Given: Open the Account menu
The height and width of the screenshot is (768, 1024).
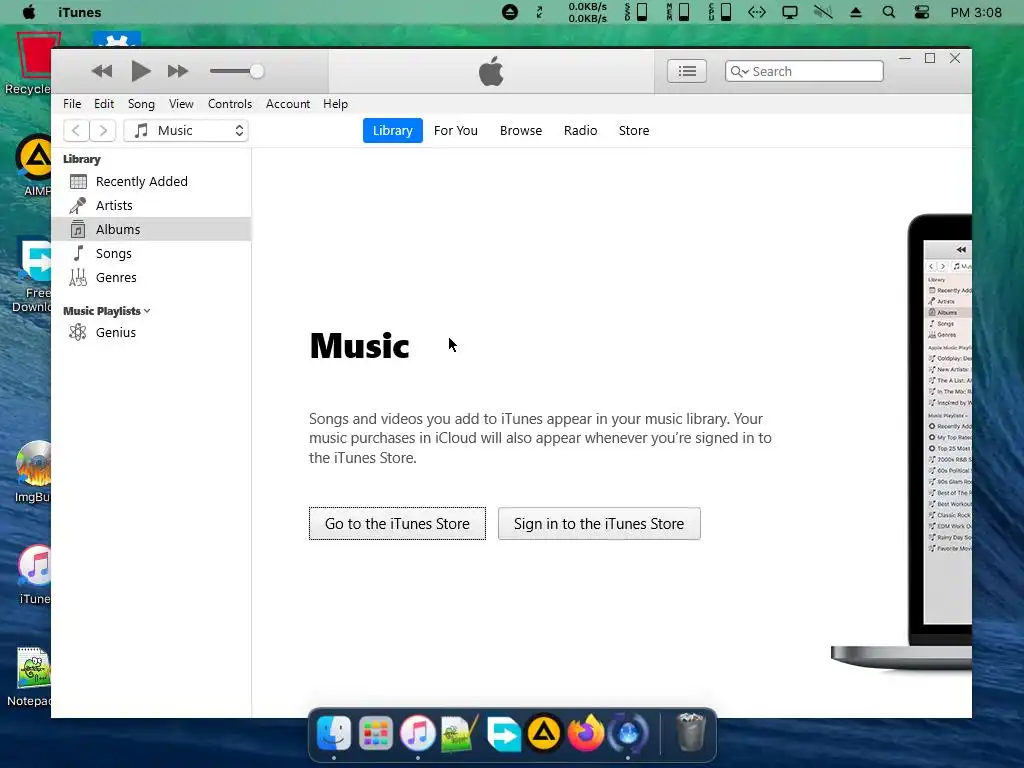Looking at the screenshot, I should point(287,104).
